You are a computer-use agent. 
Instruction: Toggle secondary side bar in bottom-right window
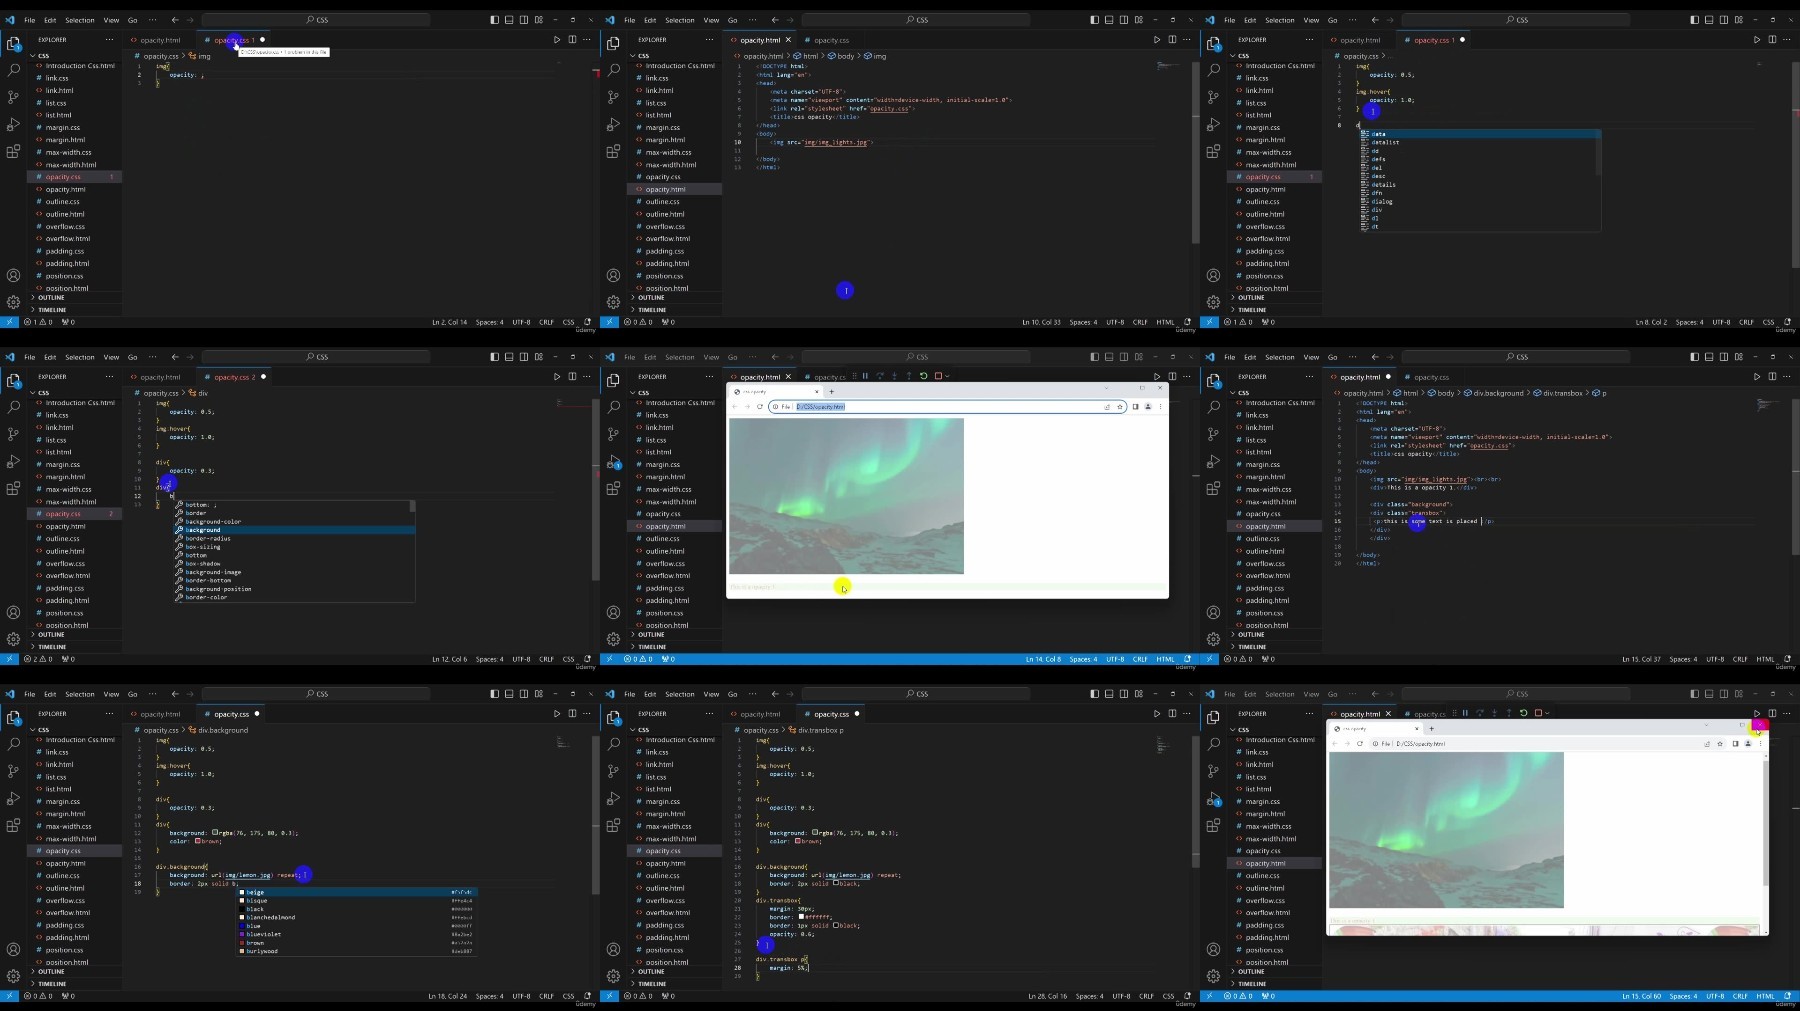click(1724, 694)
